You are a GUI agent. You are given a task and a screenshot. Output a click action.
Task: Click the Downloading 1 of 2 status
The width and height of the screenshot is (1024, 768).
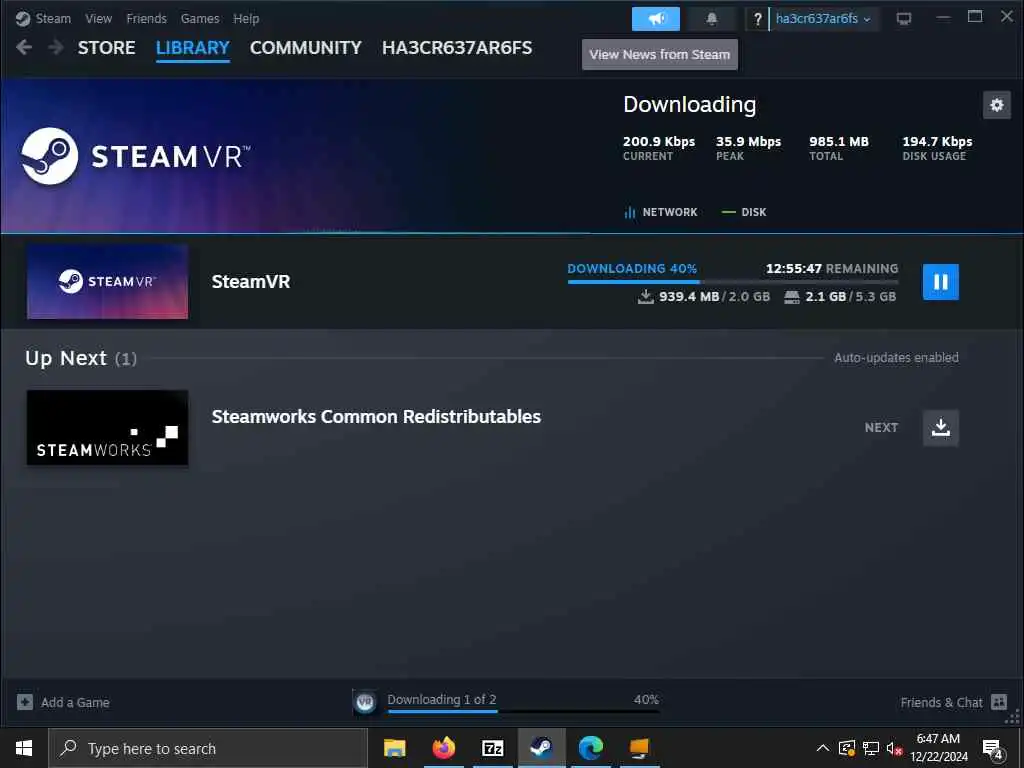coord(441,699)
